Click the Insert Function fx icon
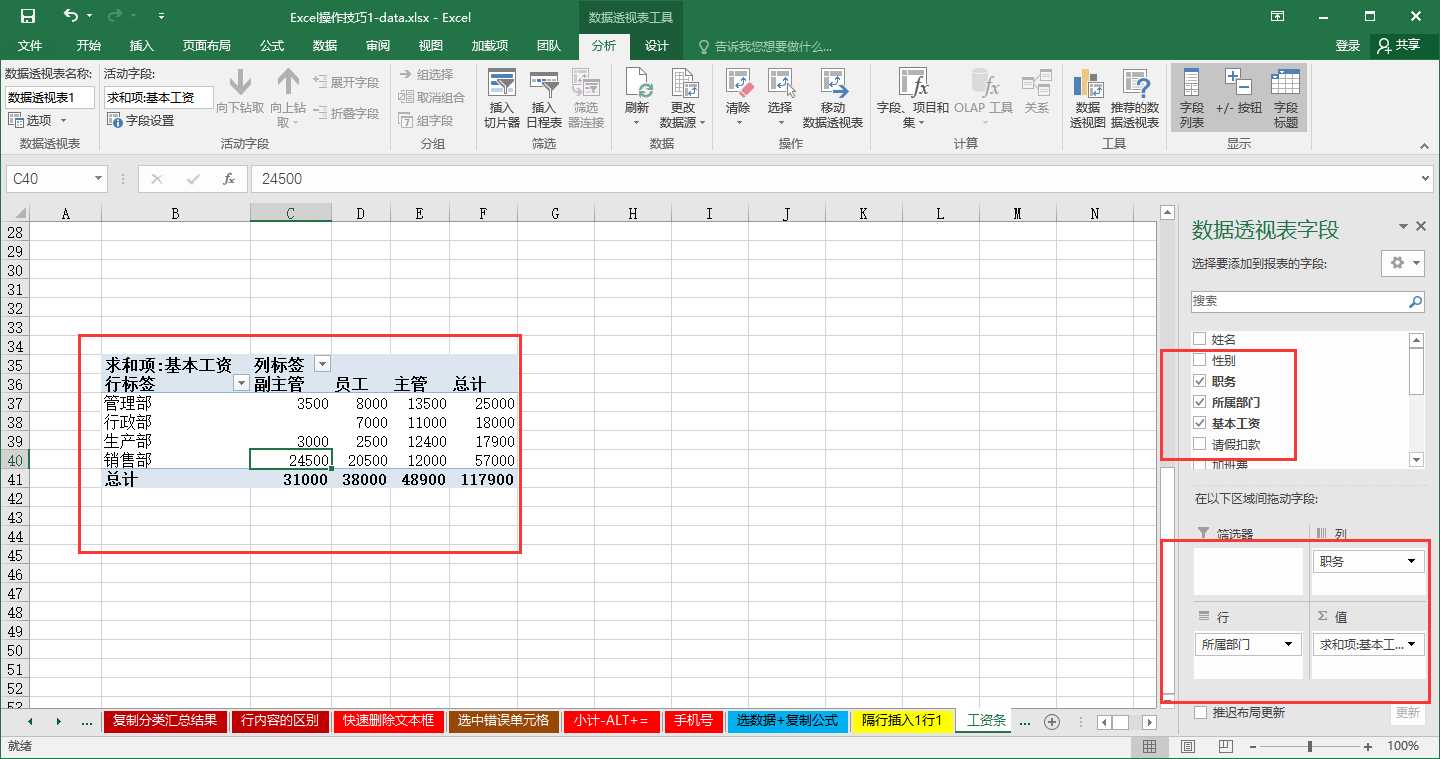The image size is (1440, 759). click(229, 179)
